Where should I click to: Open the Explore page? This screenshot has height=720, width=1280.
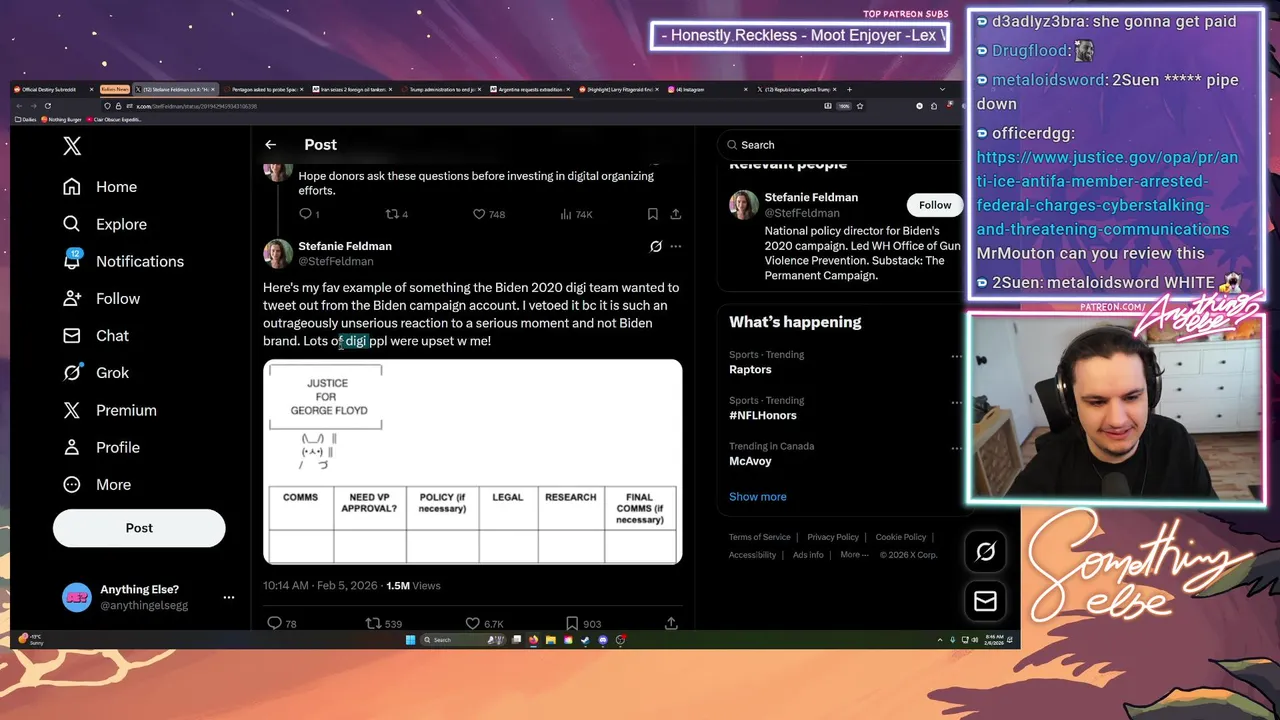click(x=105, y=224)
